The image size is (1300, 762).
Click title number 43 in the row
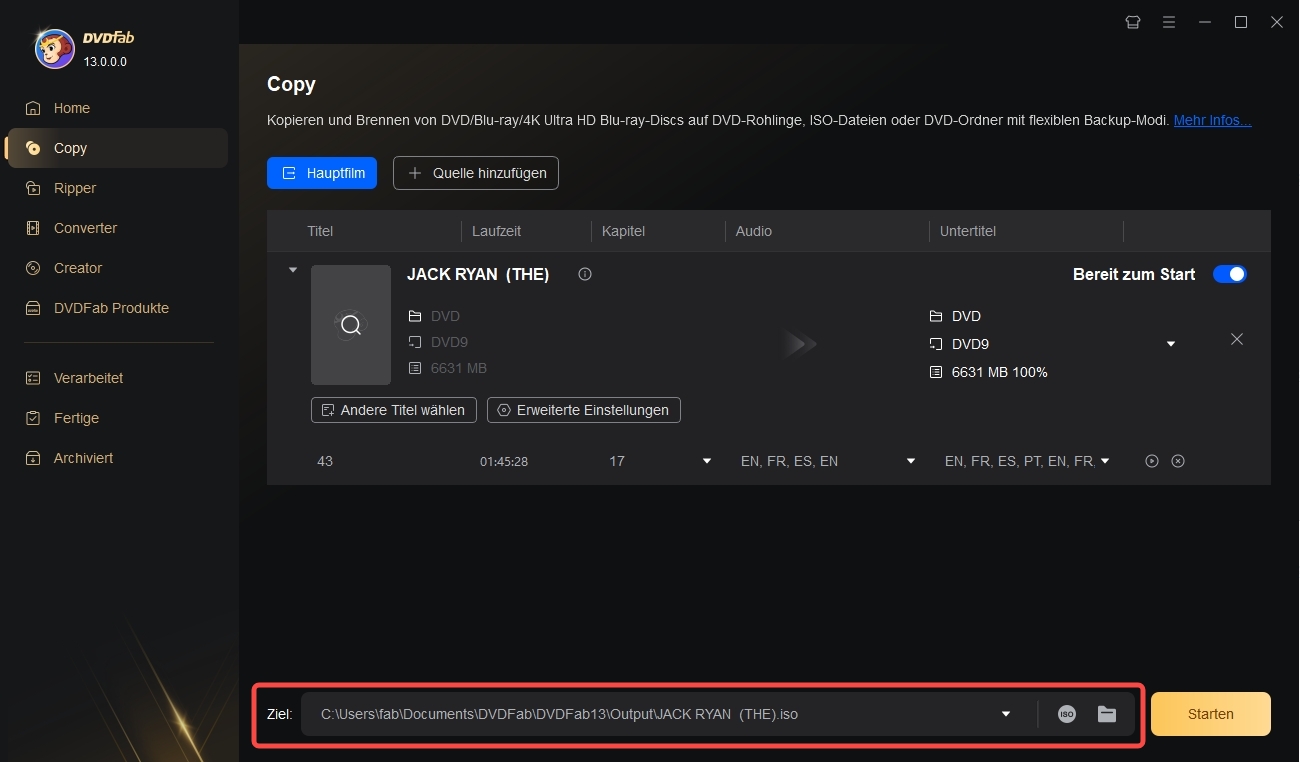[x=325, y=461]
